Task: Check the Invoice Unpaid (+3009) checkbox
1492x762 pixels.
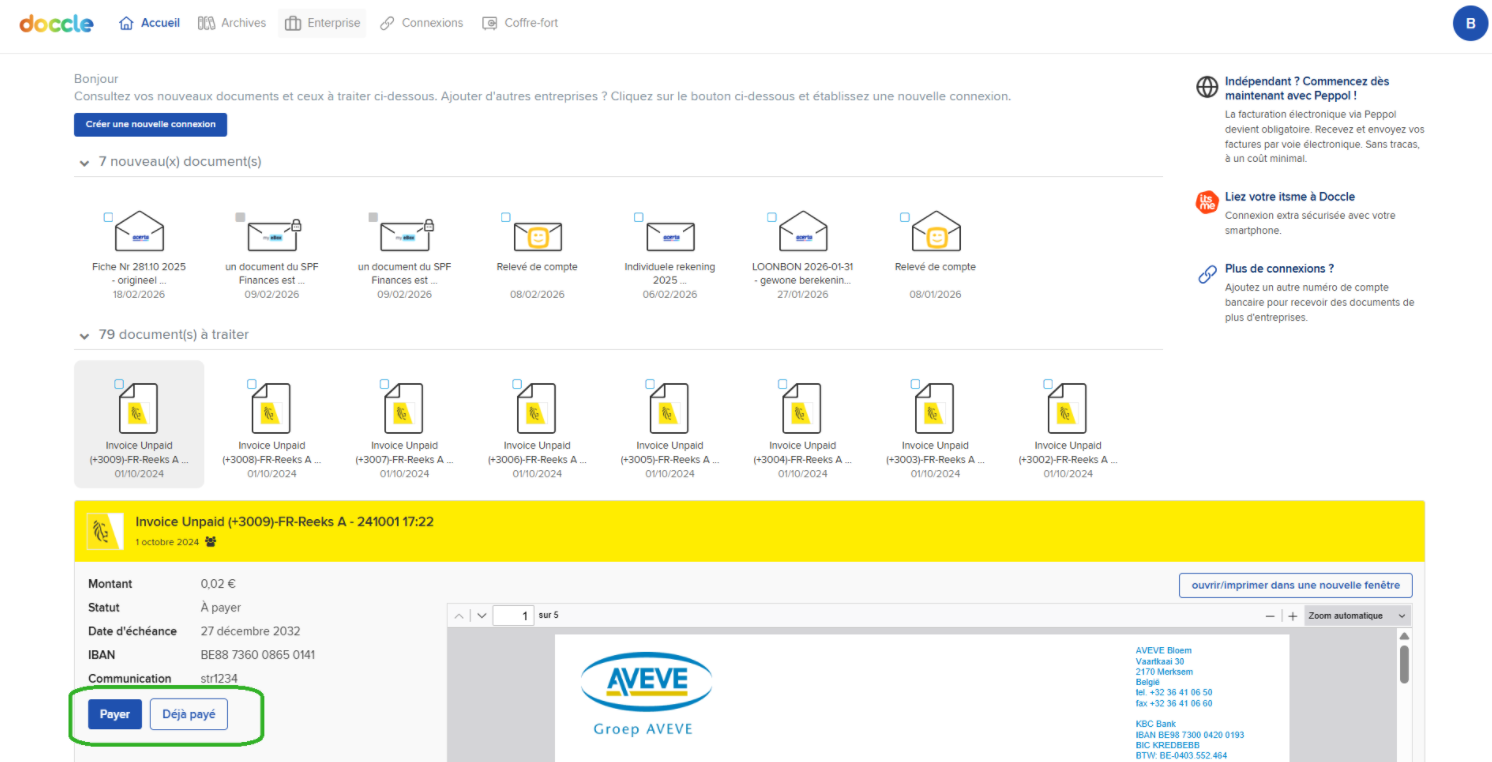Action: pyautogui.click(x=120, y=384)
